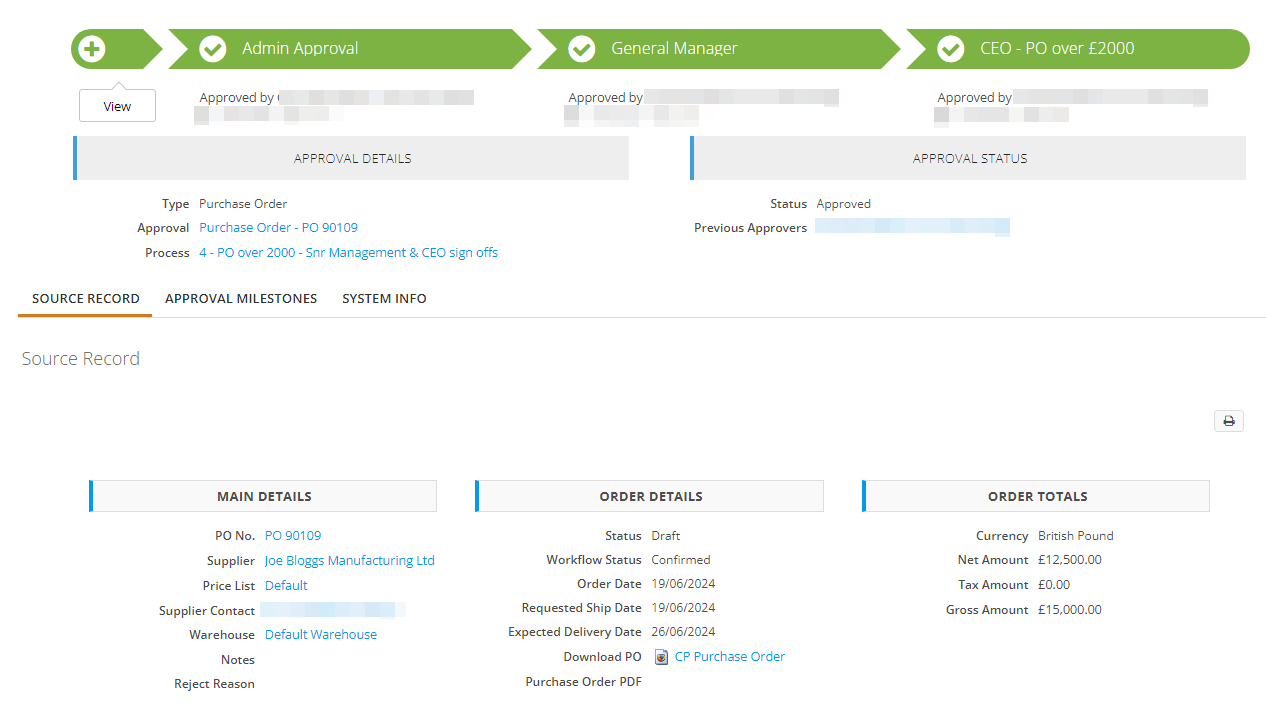Click the Admin Approval checkmark icon

point(212,48)
